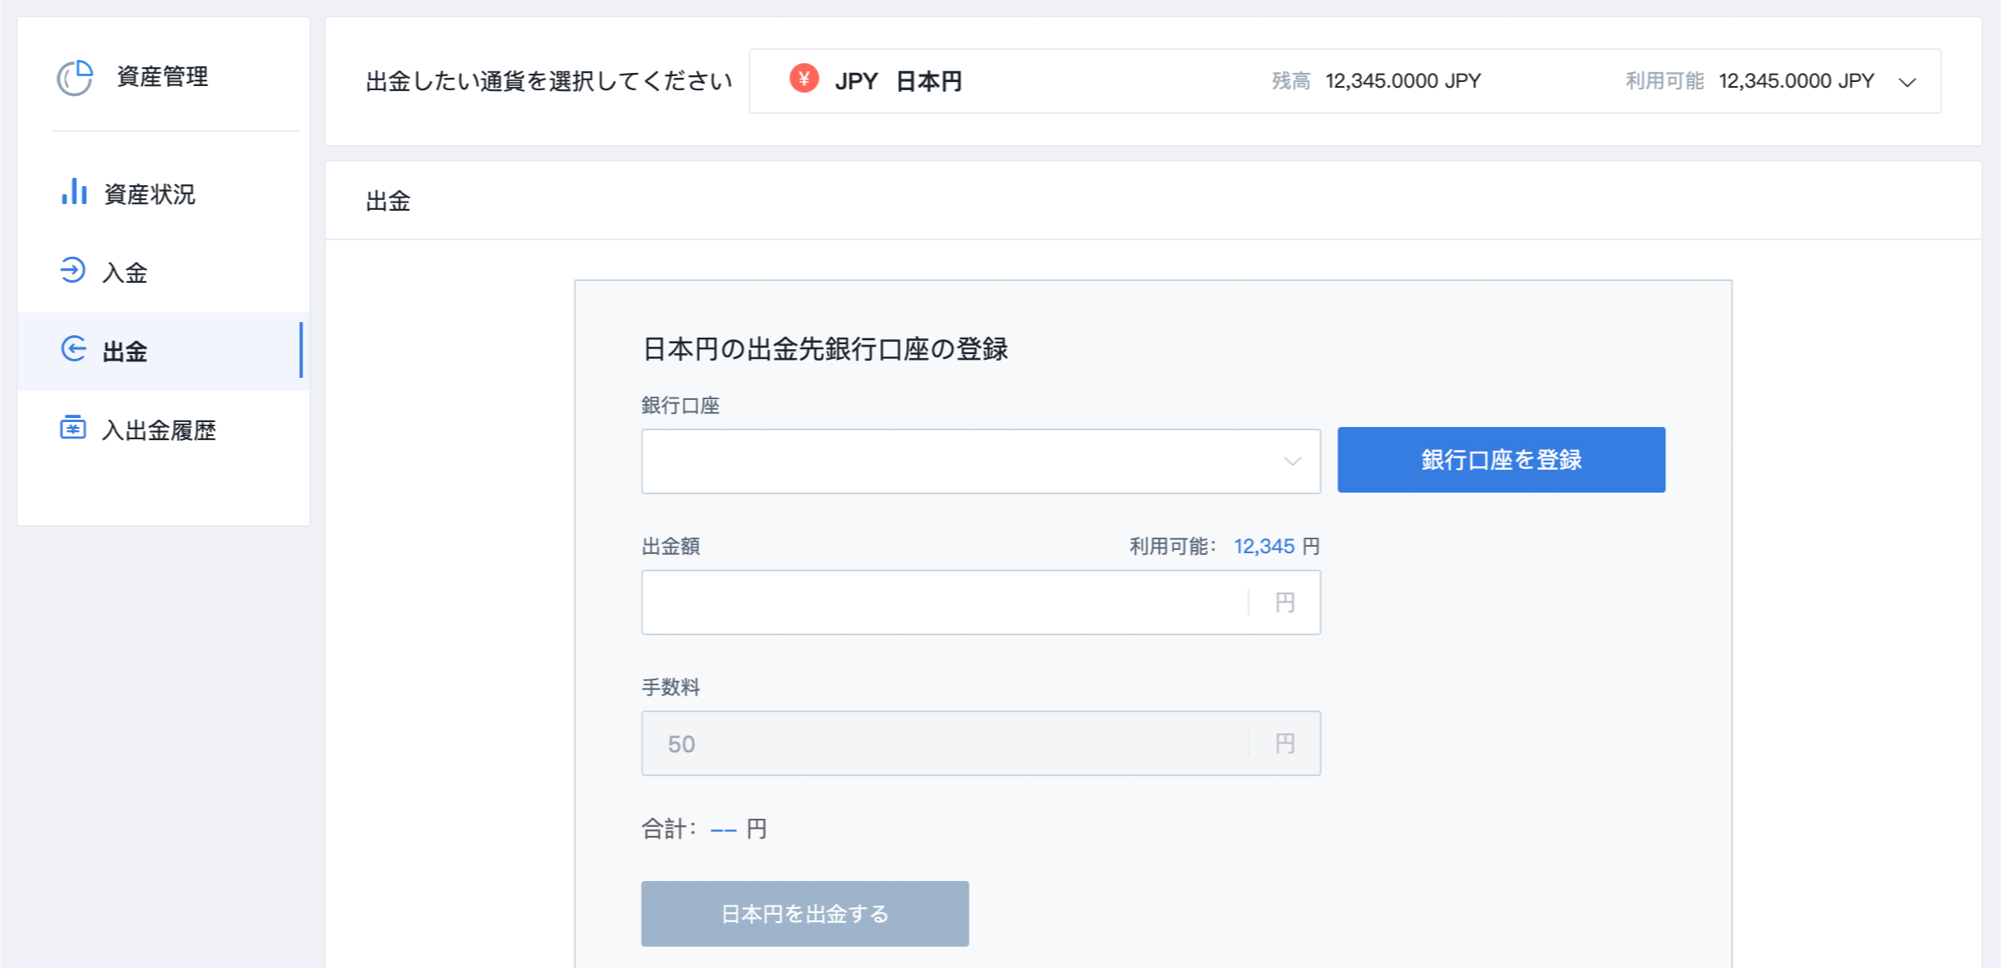Click the inbound arrow icon next to 入金
Screen dimensions: 2002x968
pos(73,270)
